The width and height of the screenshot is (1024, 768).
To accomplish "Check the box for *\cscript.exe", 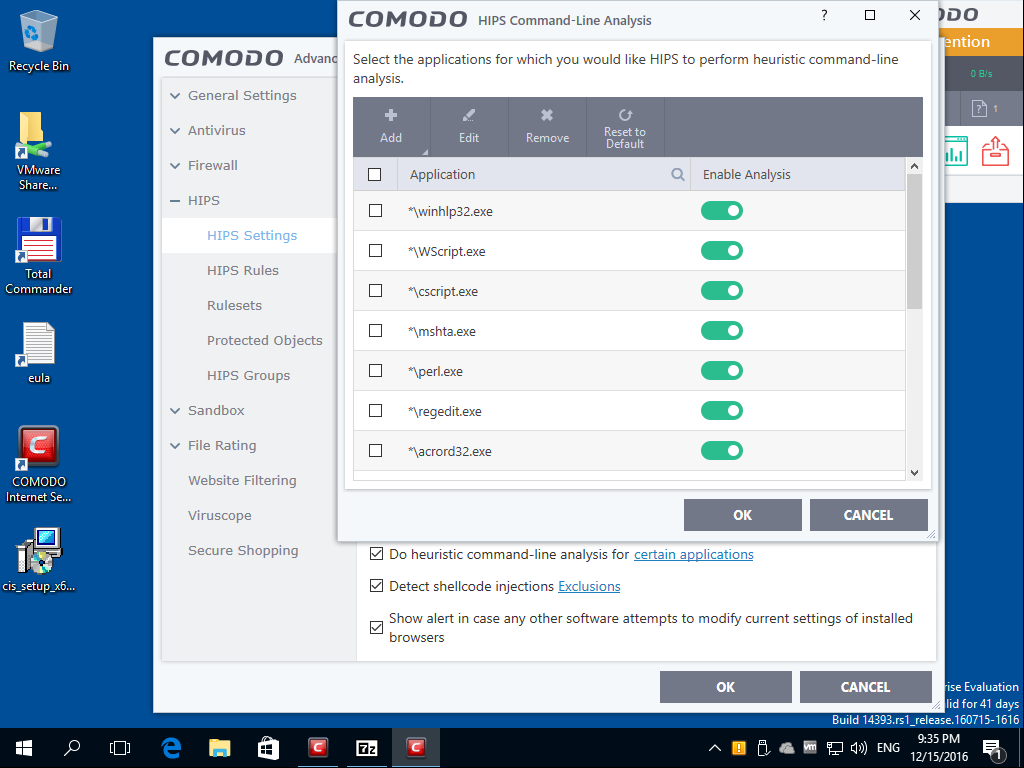I will [x=376, y=291].
